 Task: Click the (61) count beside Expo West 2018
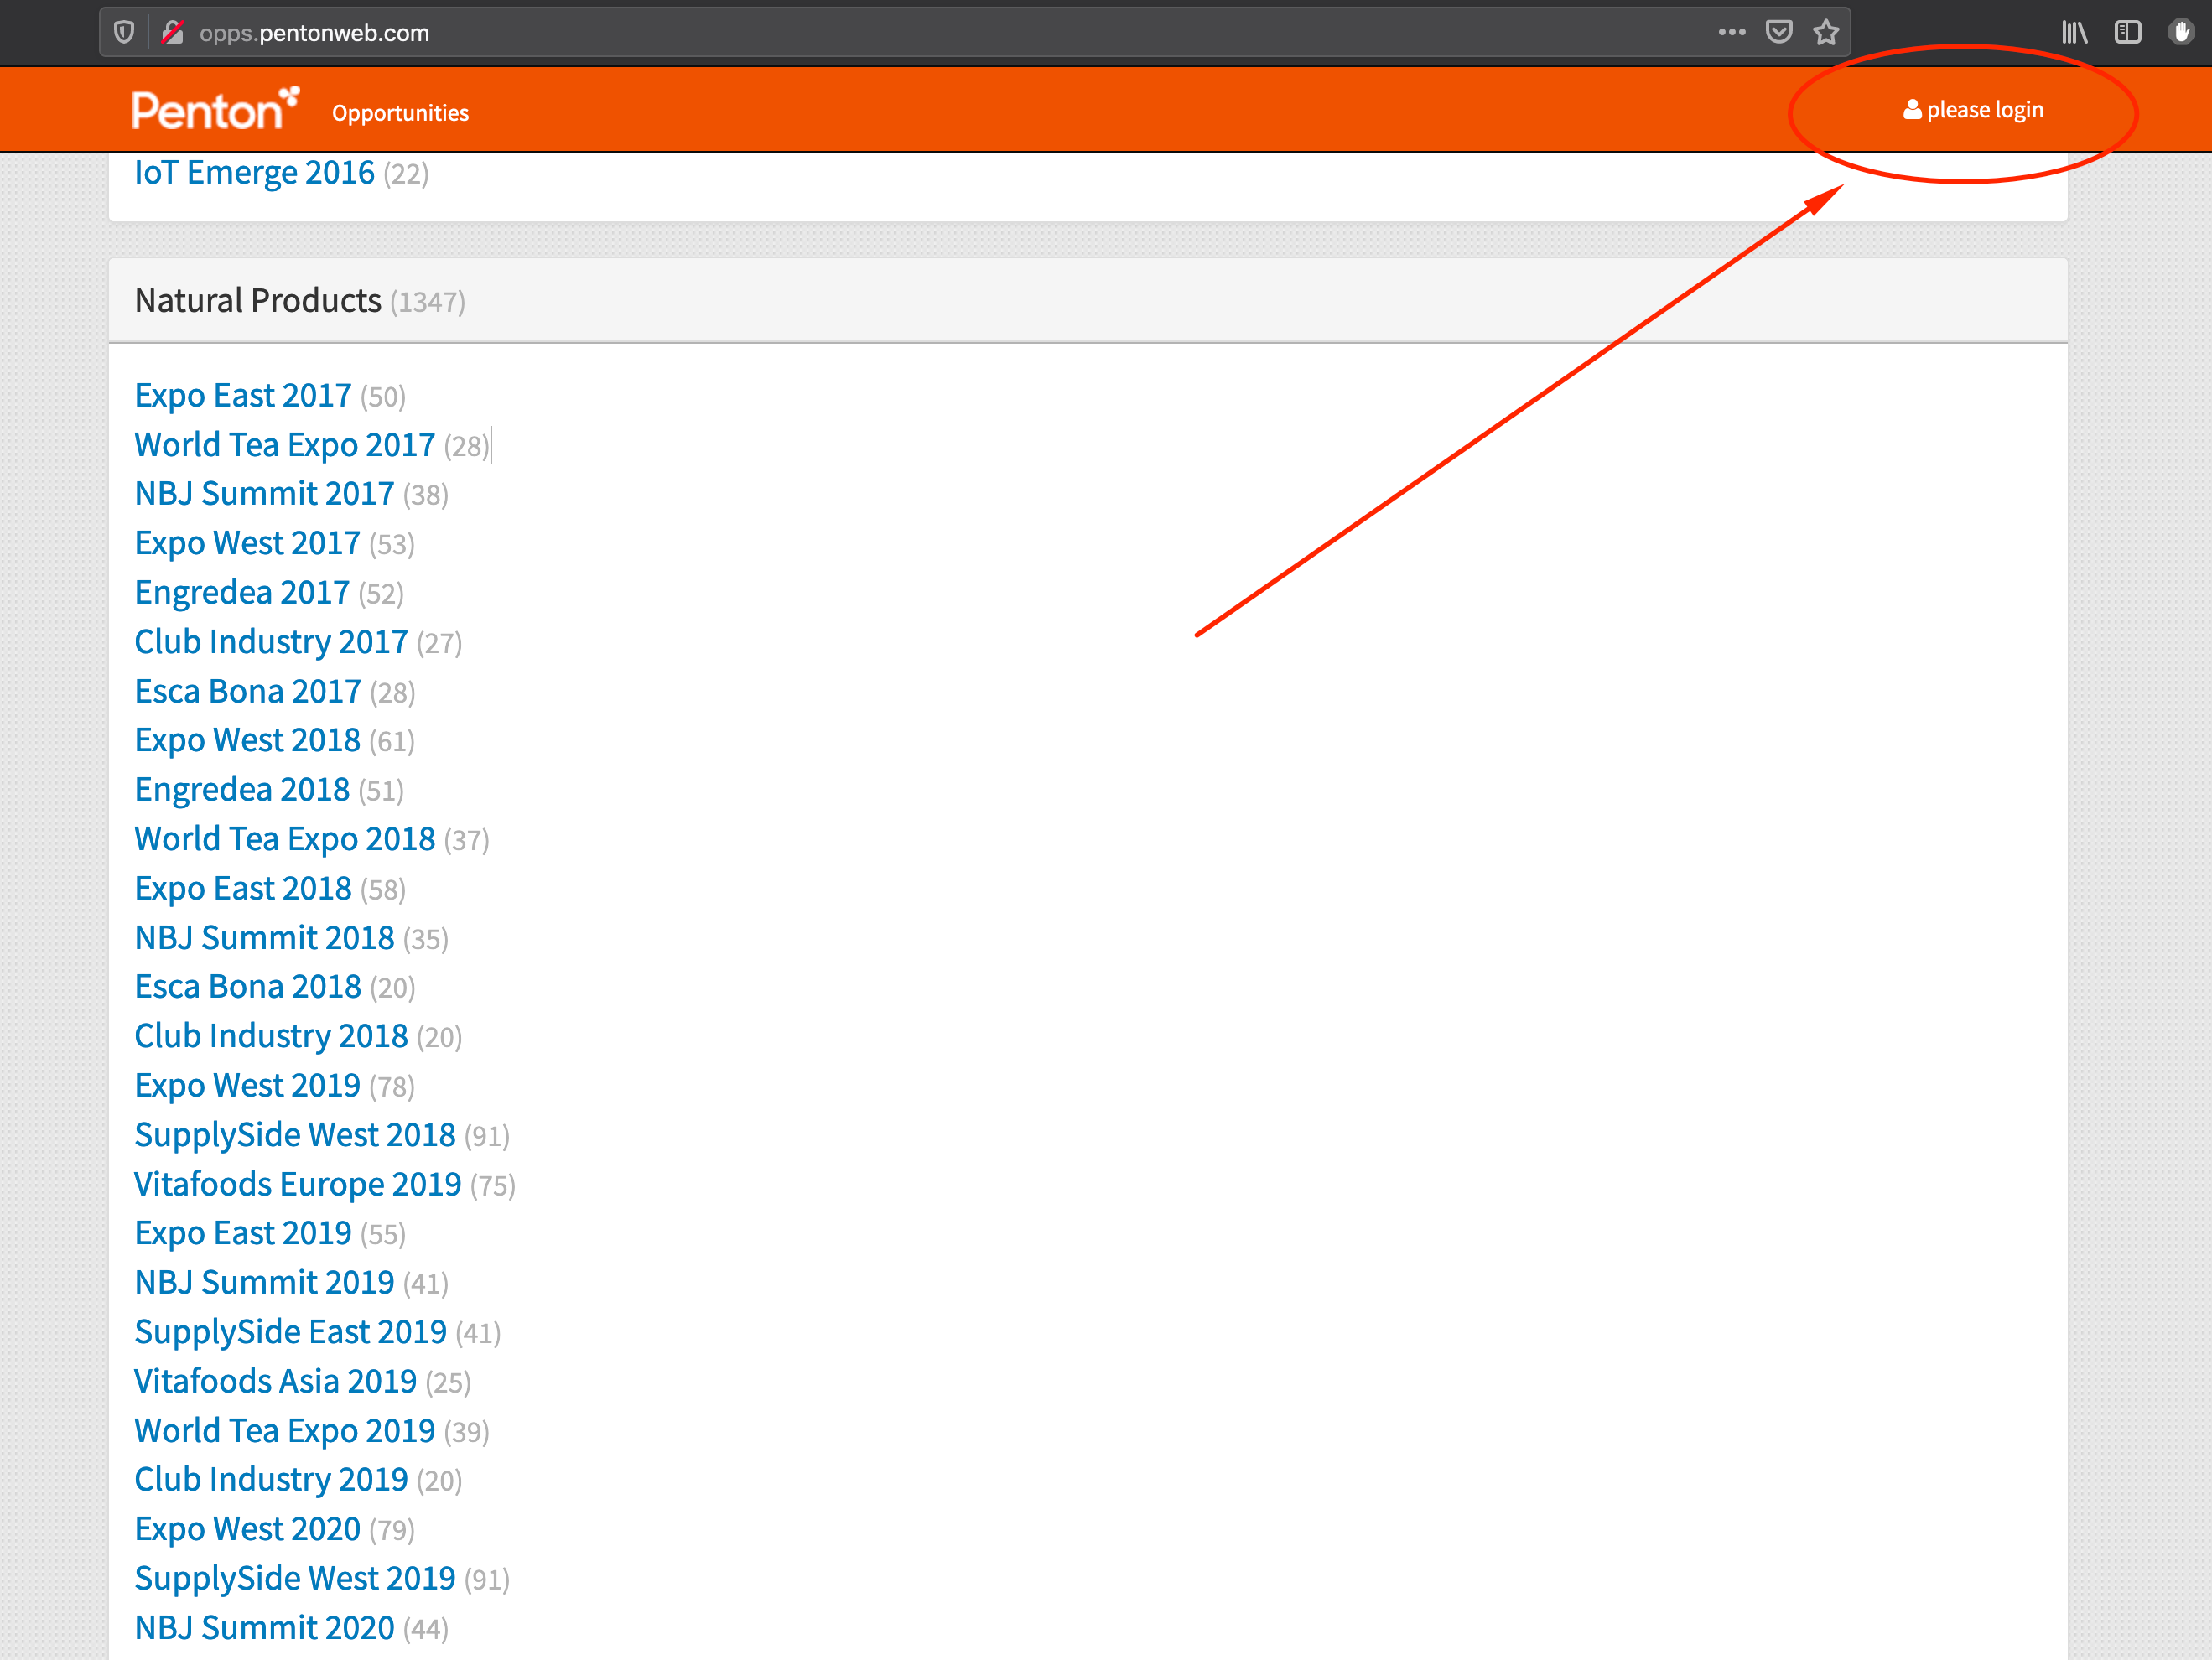point(392,742)
